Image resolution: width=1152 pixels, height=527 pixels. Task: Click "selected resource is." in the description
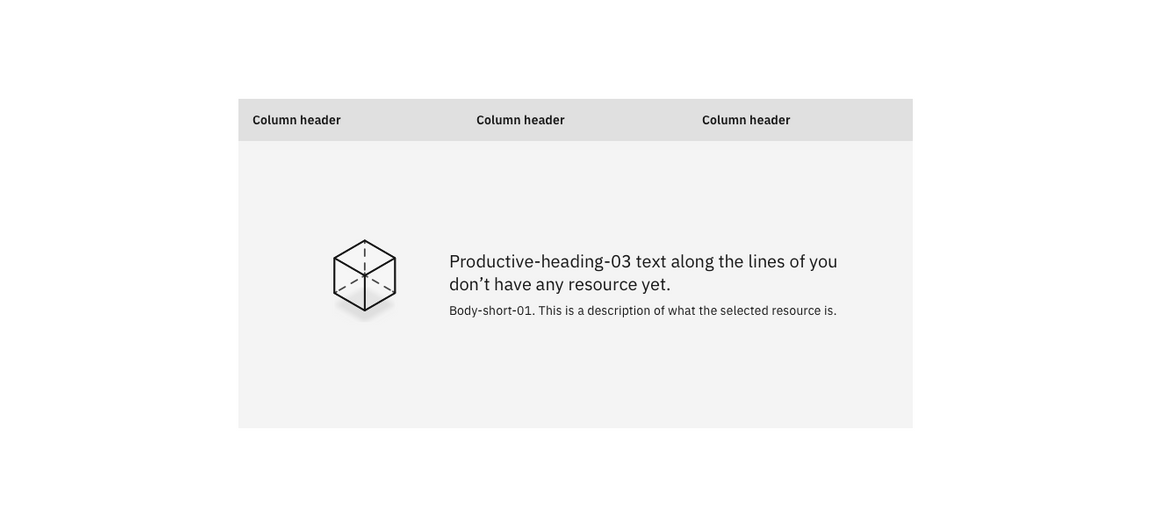coord(778,311)
